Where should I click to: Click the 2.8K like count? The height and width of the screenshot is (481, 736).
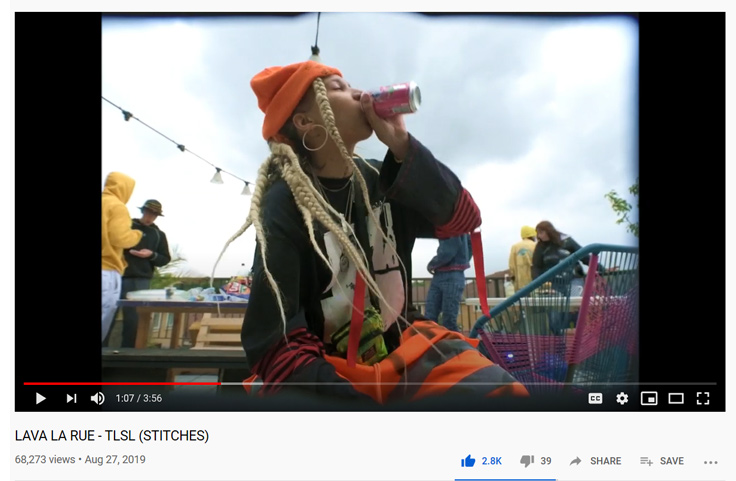pos(491,461)
